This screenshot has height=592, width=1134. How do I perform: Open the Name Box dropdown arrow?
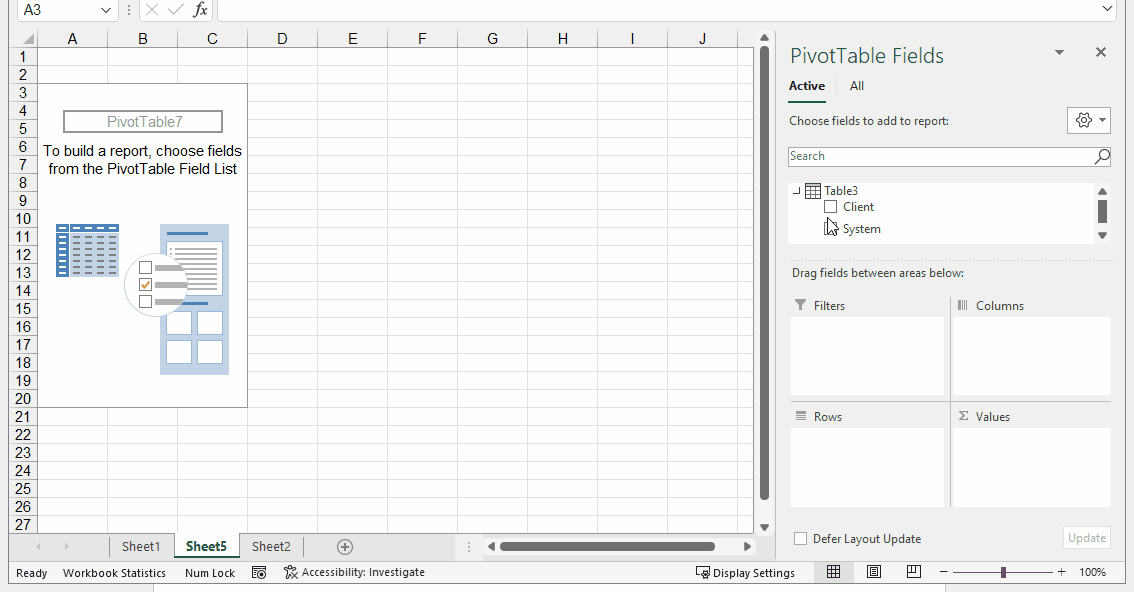tap(106, 10)
